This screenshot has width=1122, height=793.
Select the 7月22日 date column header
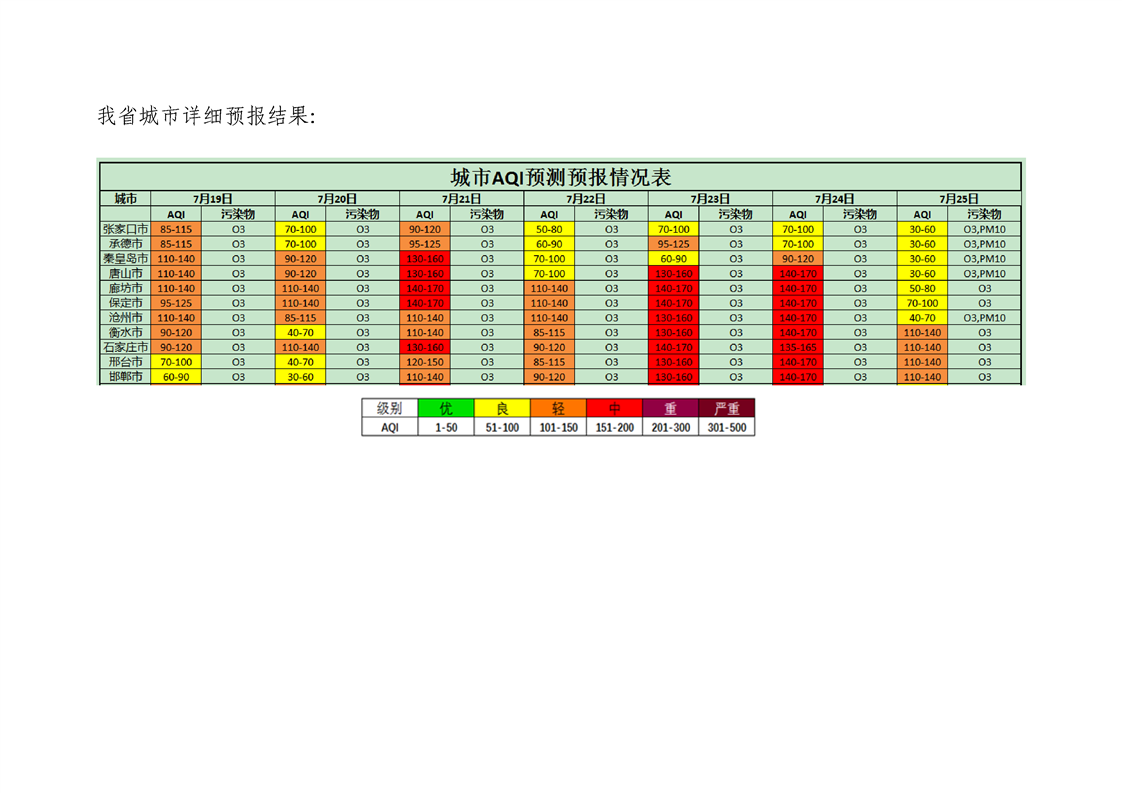585,199
